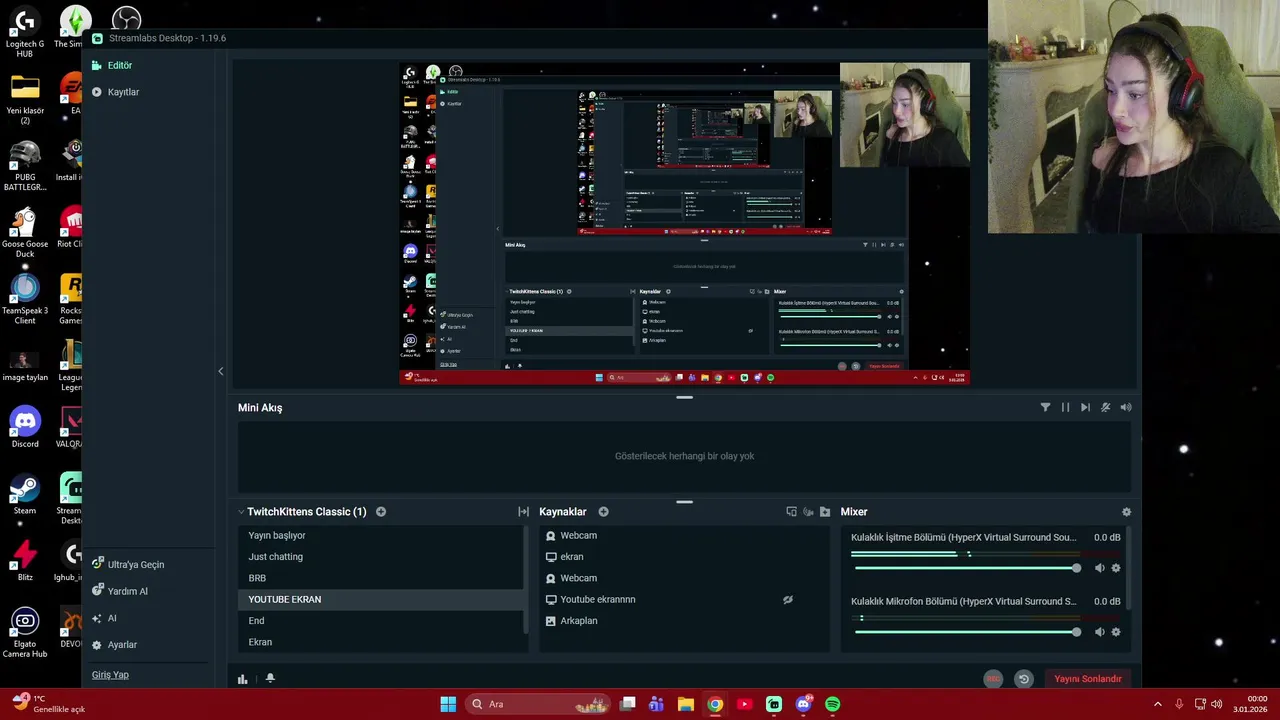The image size is (1280, 720).
Task: Open Blitz desktop shortcut
Action: [25, 561]
